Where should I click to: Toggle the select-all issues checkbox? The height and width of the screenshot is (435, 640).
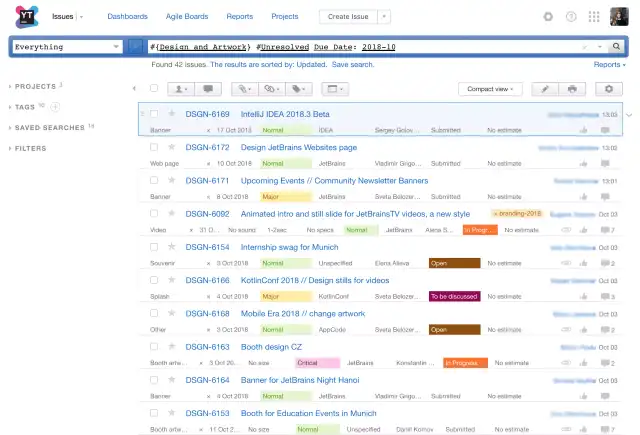click(x=154, y=88)
